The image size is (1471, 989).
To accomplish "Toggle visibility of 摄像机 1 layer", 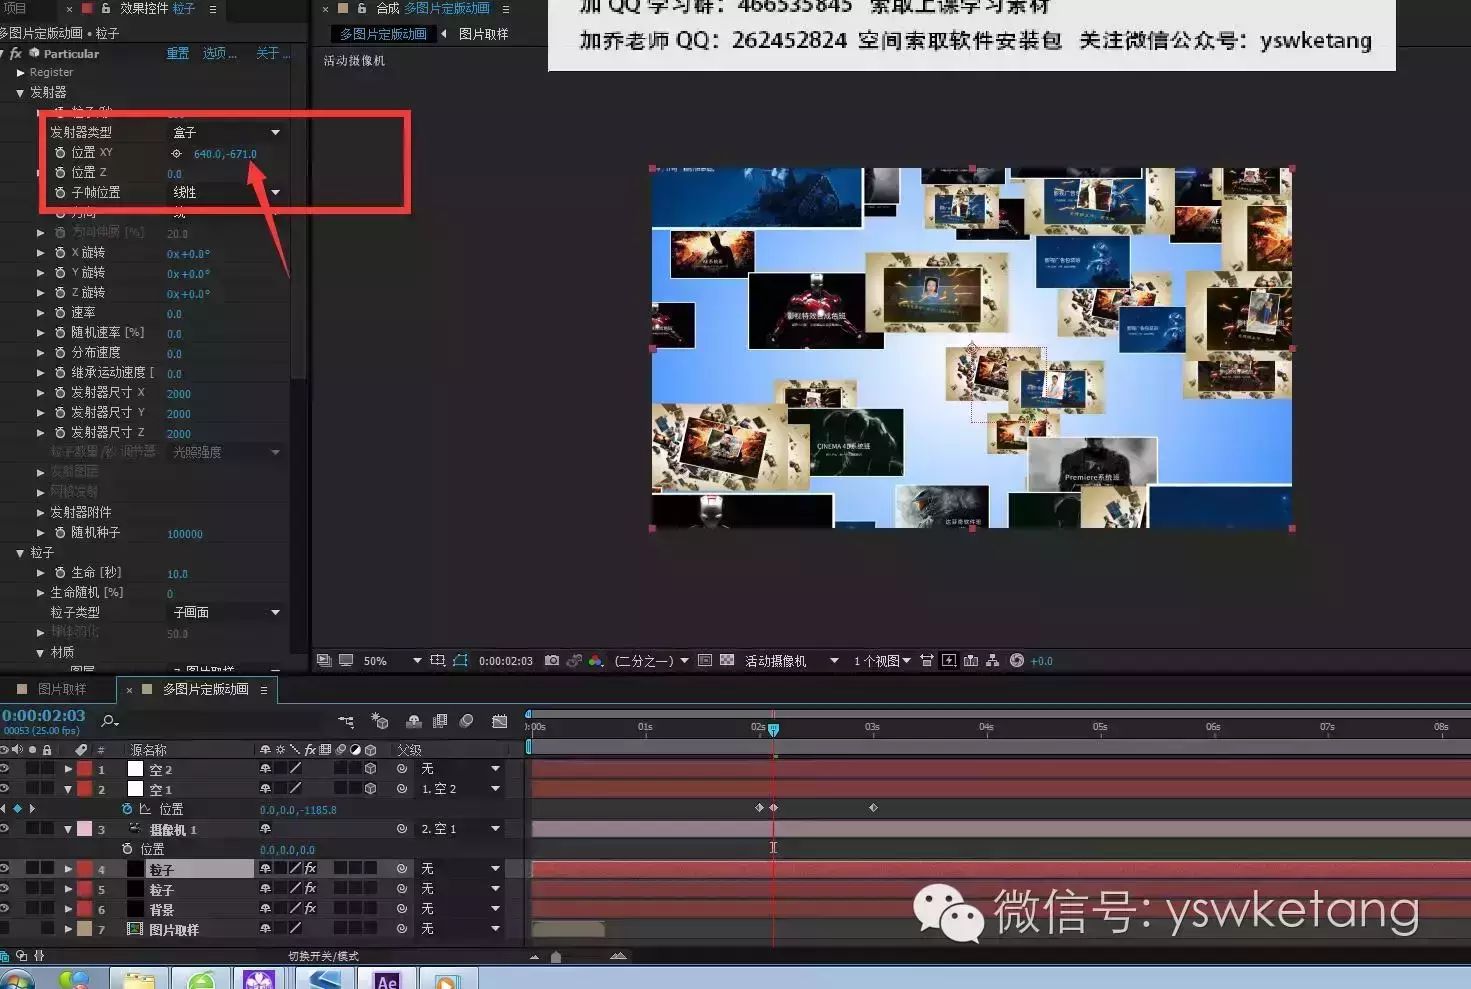I will [x=4, y=829].
